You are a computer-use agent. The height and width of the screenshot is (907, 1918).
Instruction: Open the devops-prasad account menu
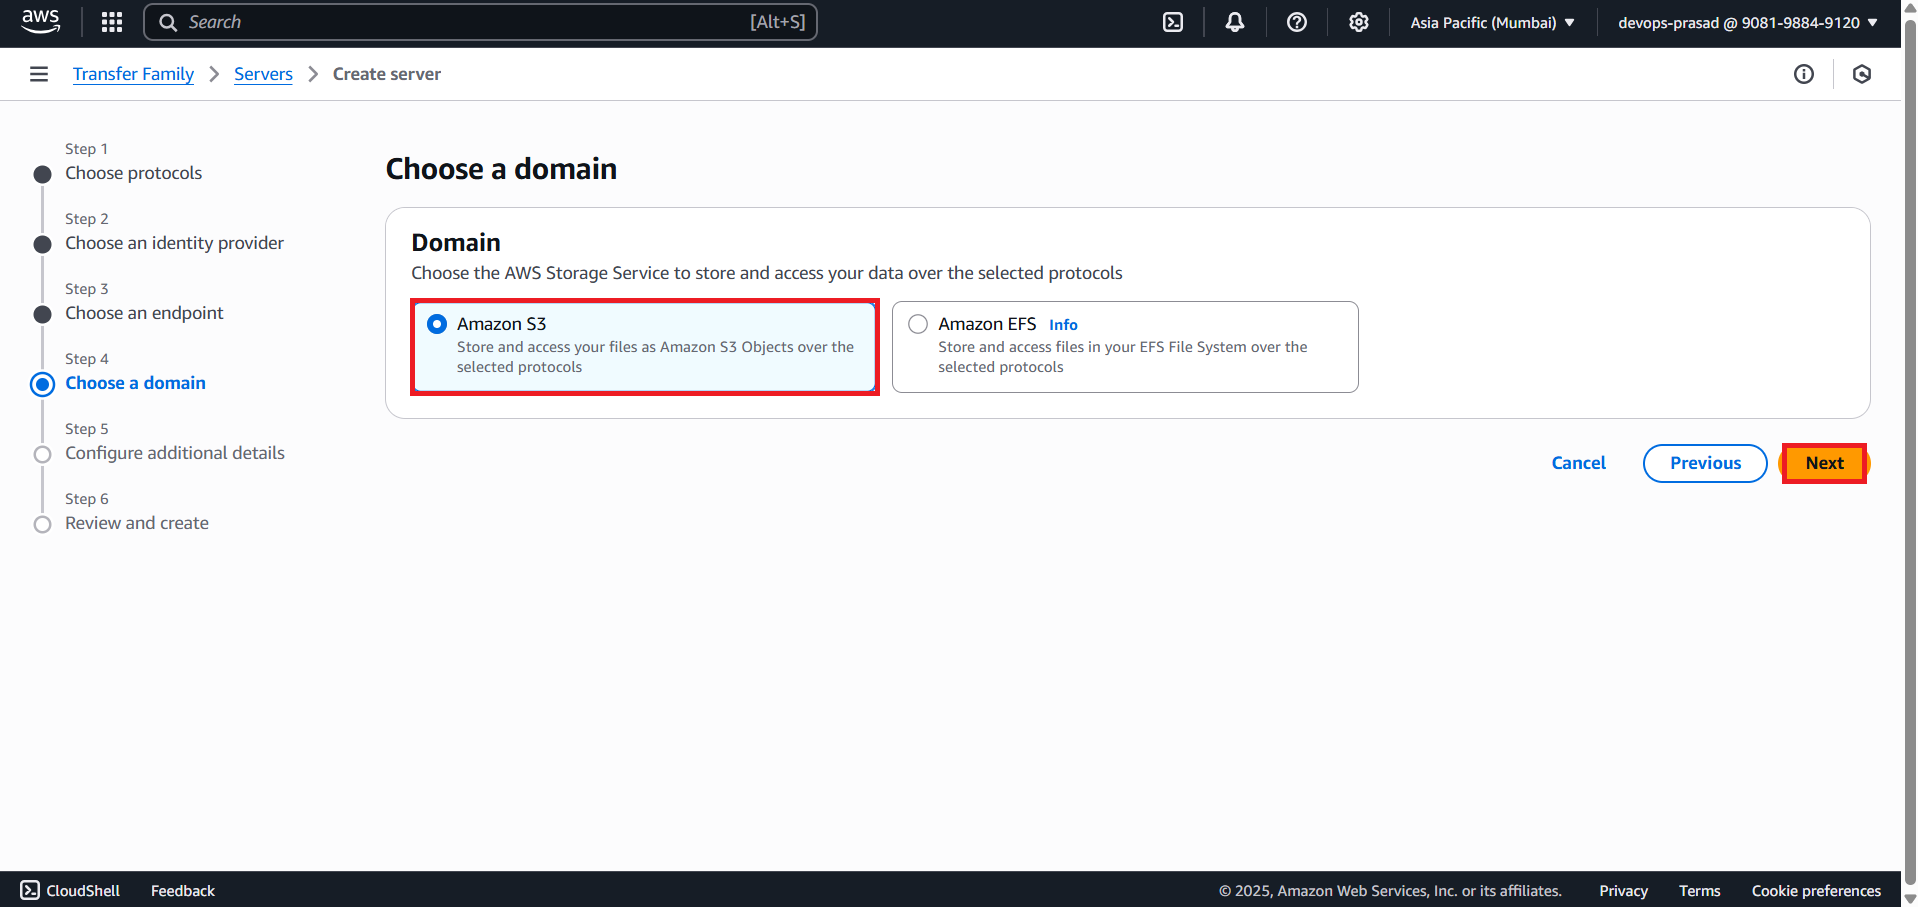click(1745, 22)
